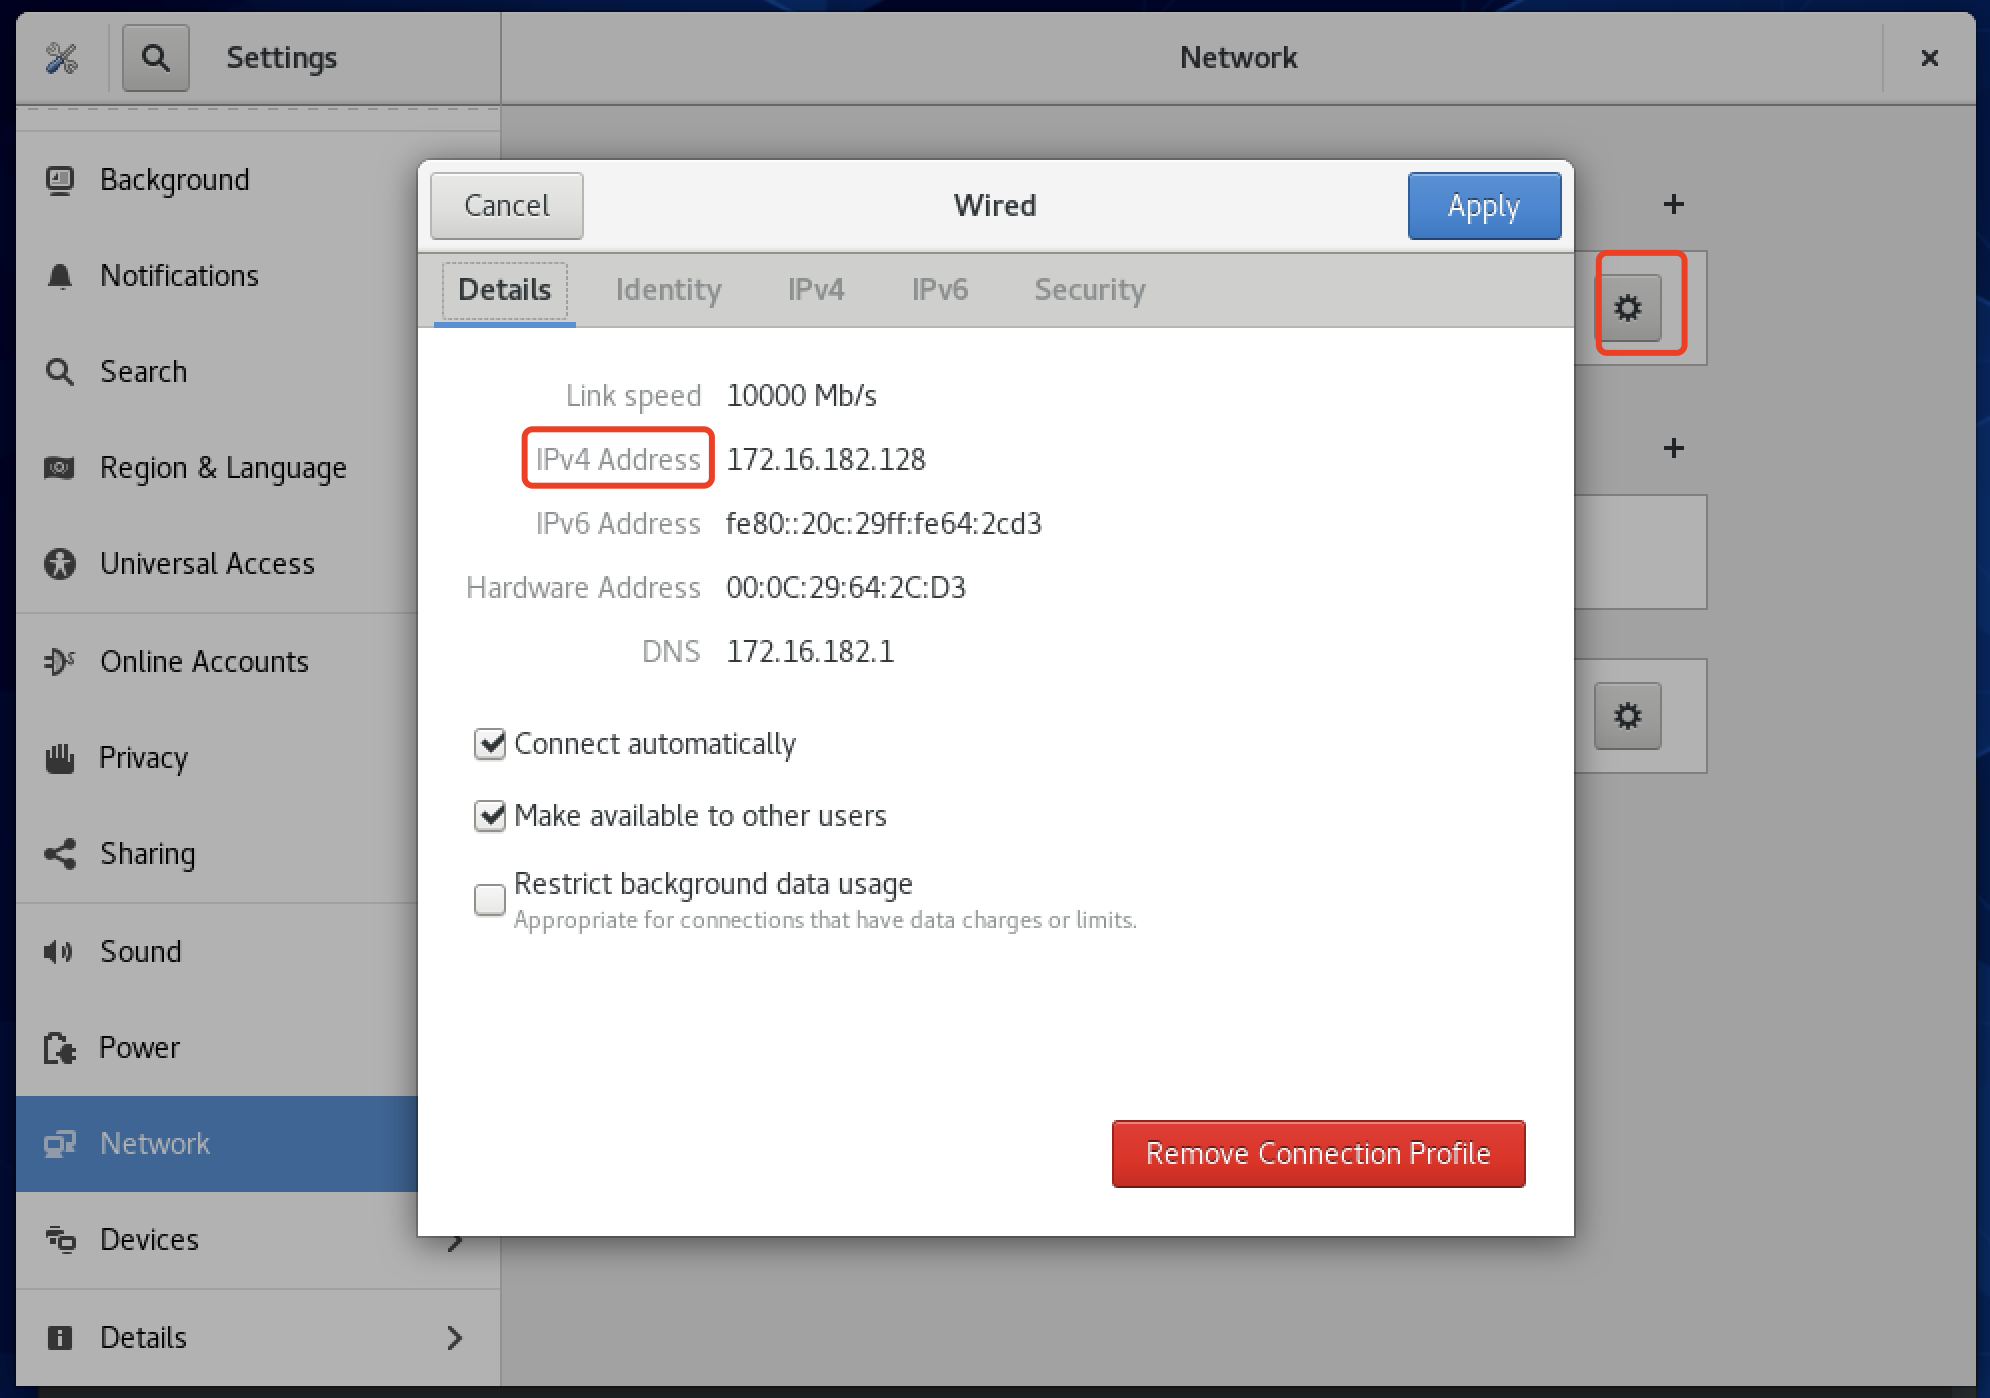Toggle Make available to other users

pyautogui.click(x=490, y=816)
